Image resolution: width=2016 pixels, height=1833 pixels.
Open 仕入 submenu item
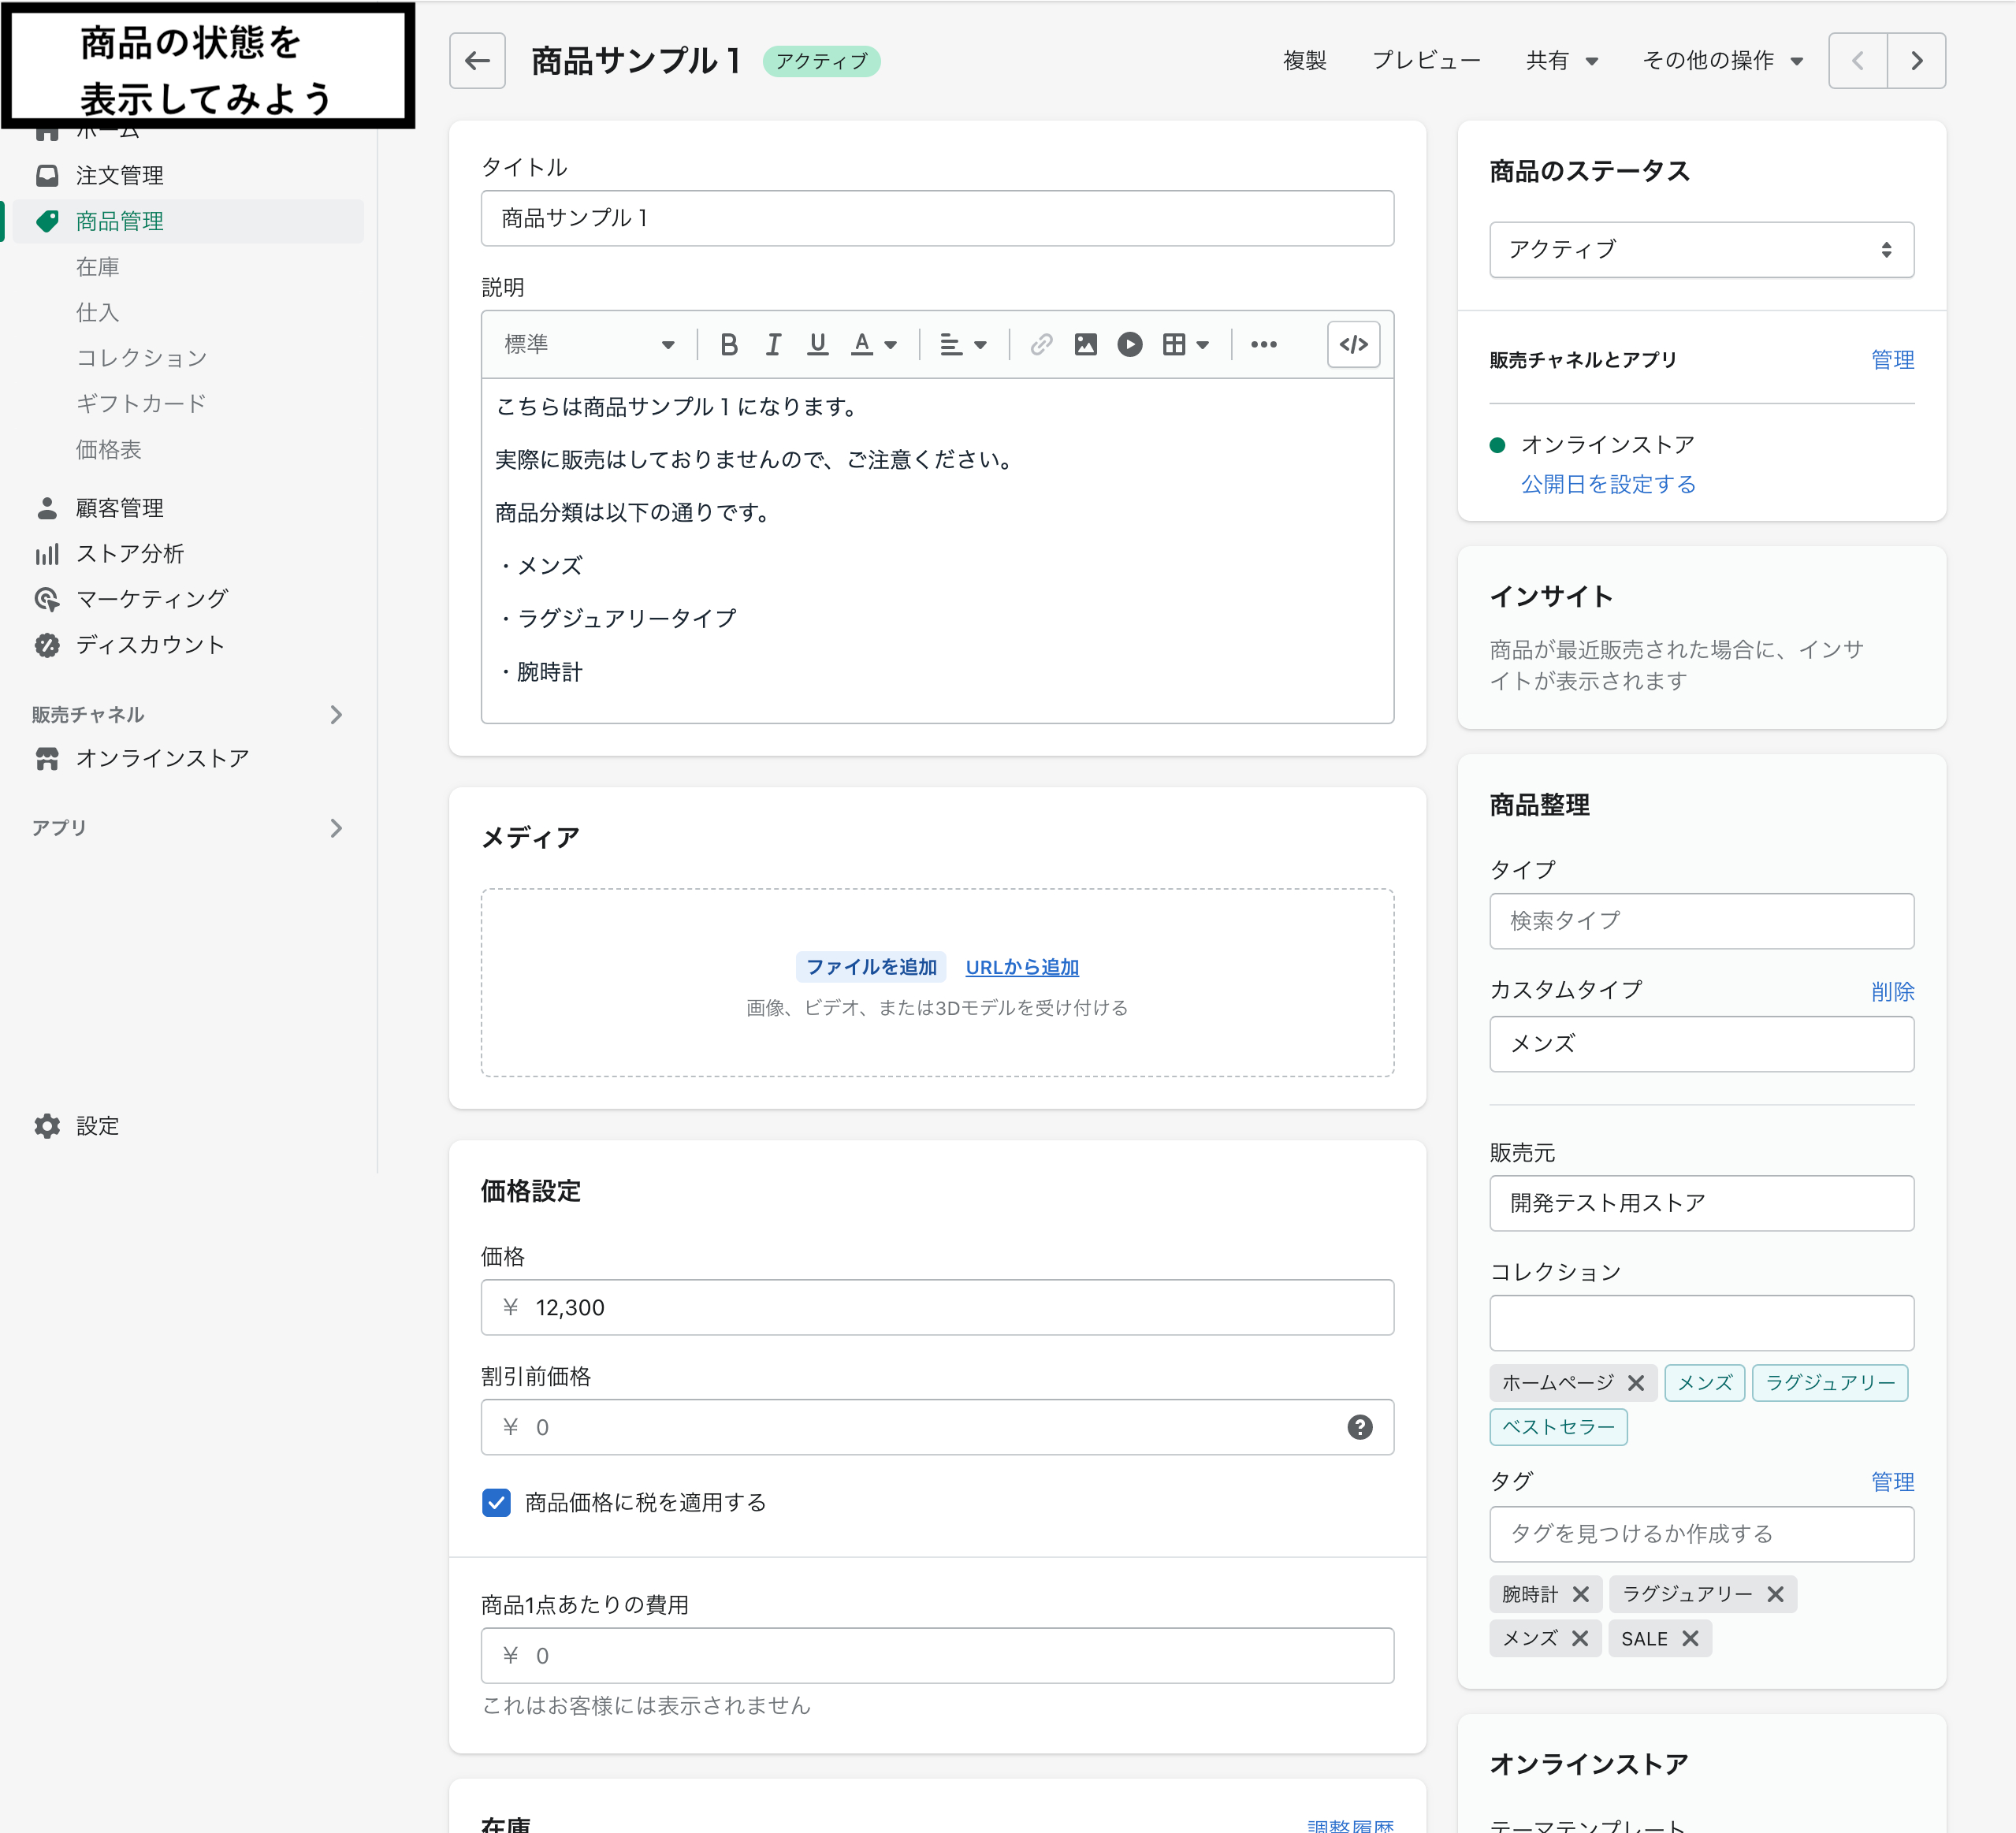[x=98, y=312]
